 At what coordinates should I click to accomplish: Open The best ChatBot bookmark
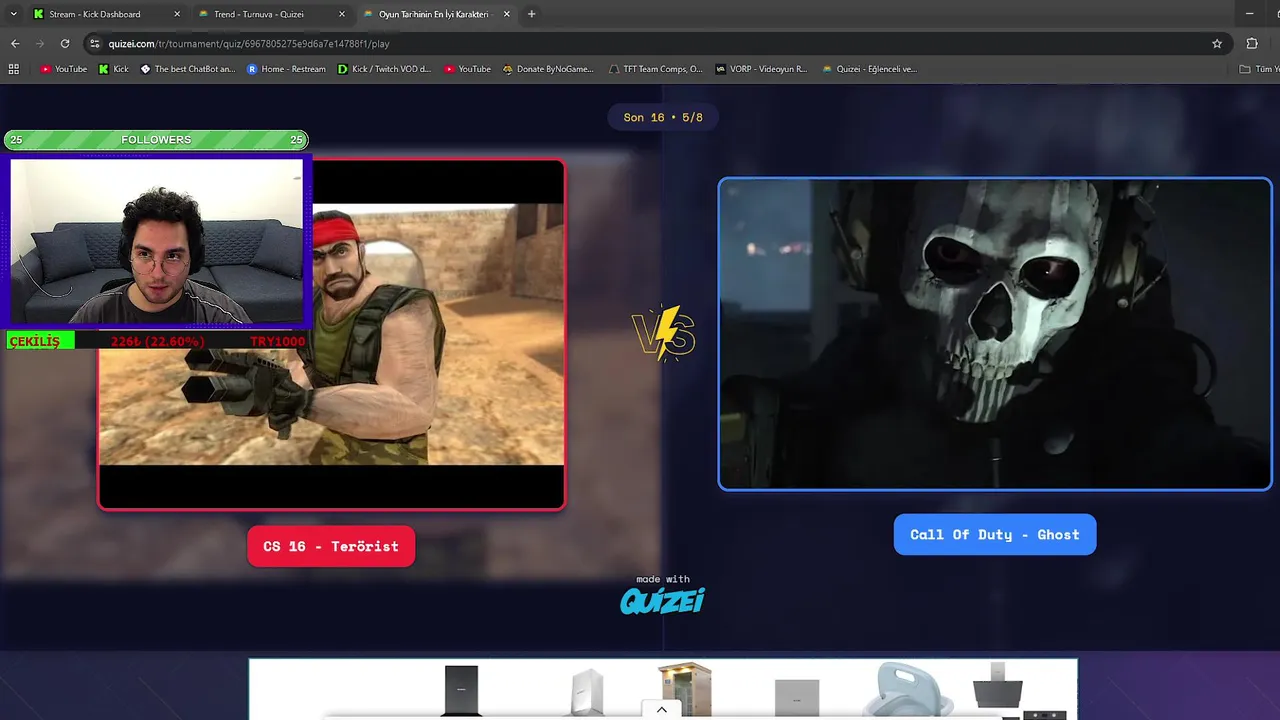(188, 69)
